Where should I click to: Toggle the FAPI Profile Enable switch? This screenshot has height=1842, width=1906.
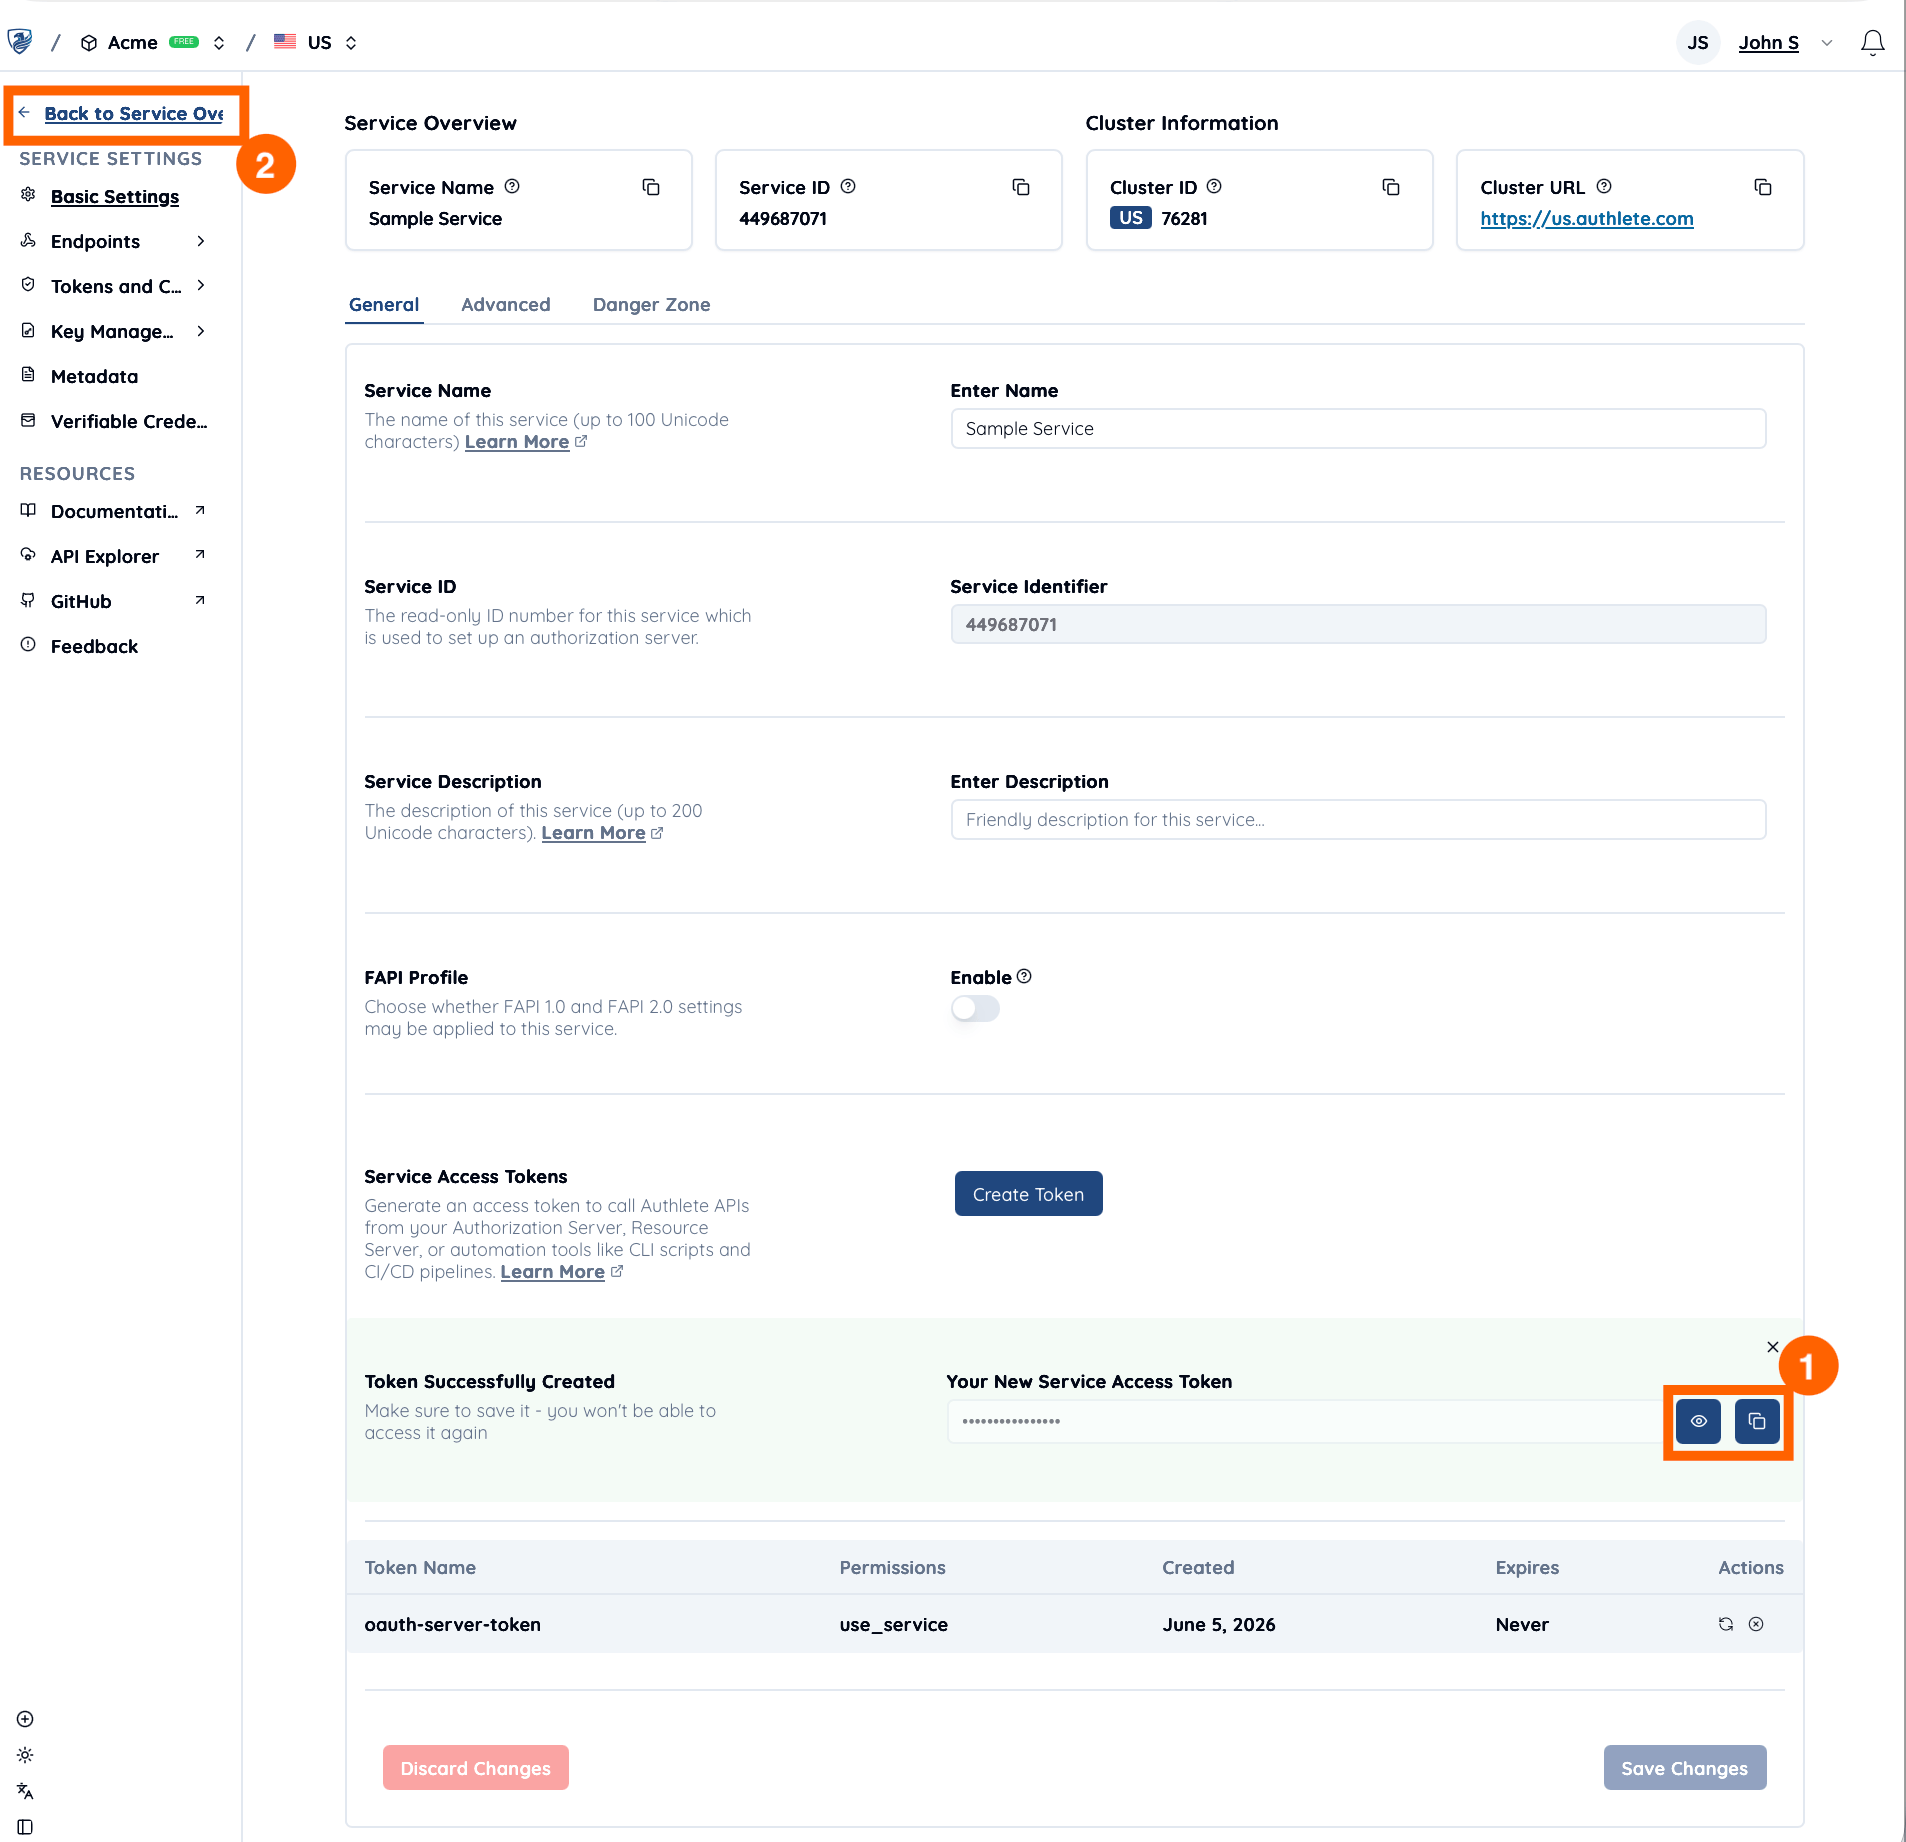click(975, 1008)
